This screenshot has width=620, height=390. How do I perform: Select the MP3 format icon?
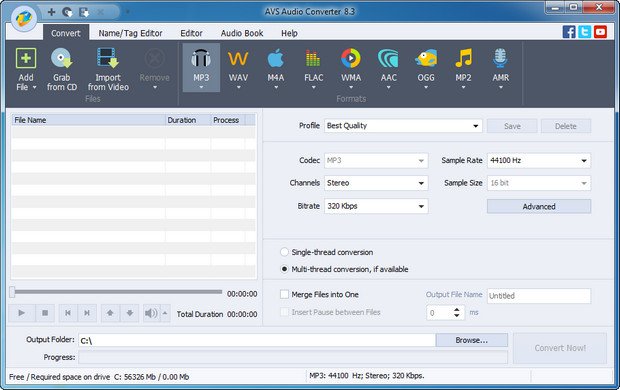201,58
